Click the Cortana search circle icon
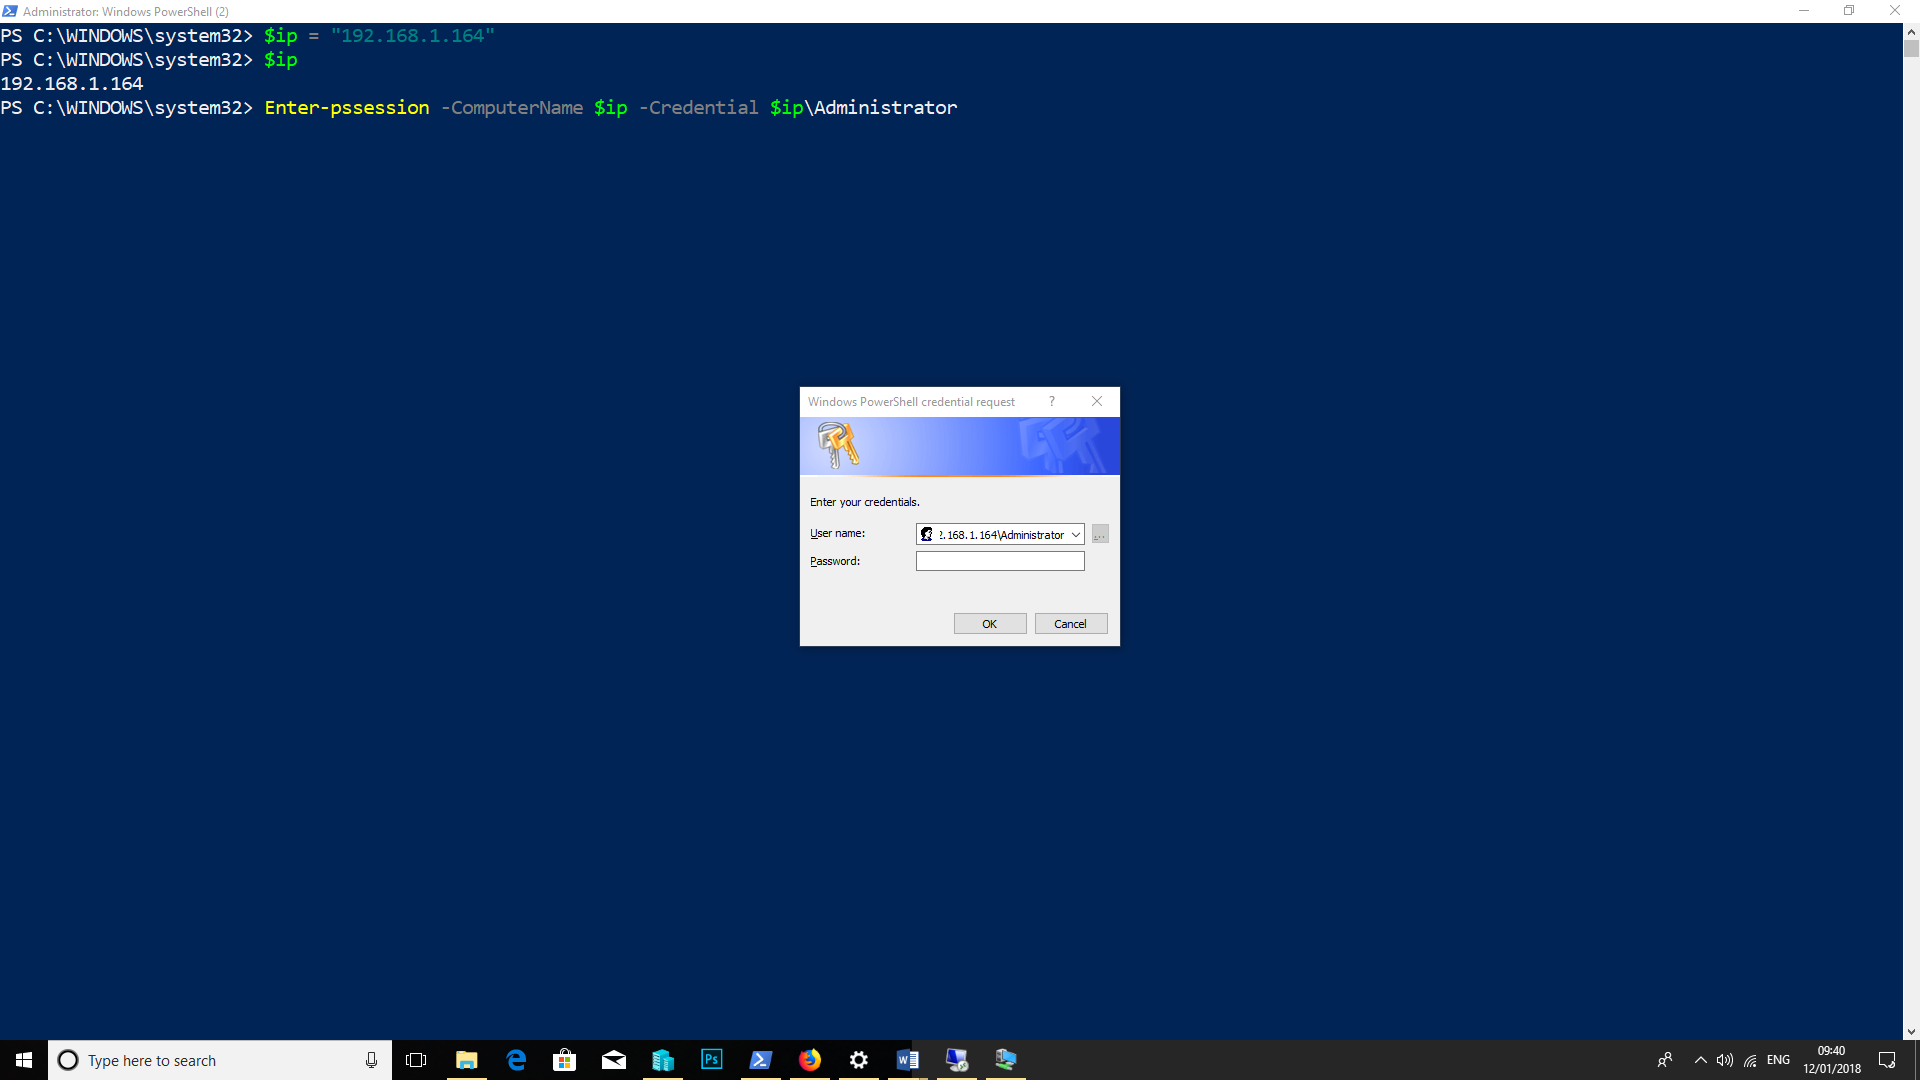 point(68,1060)
